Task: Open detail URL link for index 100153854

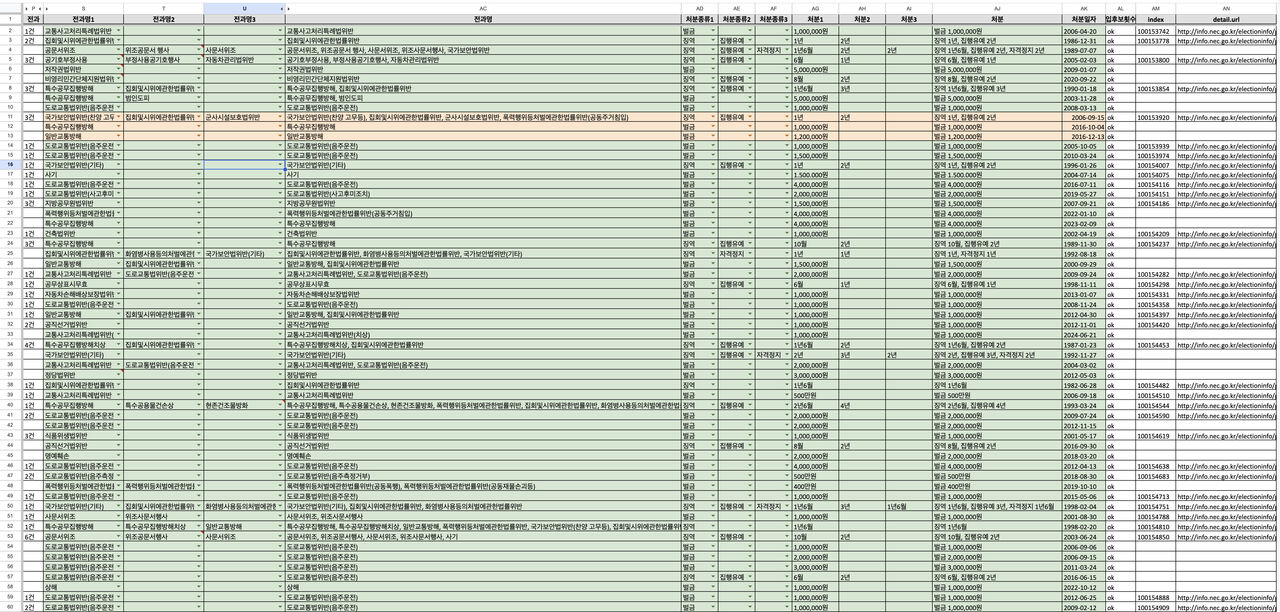Action: tap(1226, 89)
